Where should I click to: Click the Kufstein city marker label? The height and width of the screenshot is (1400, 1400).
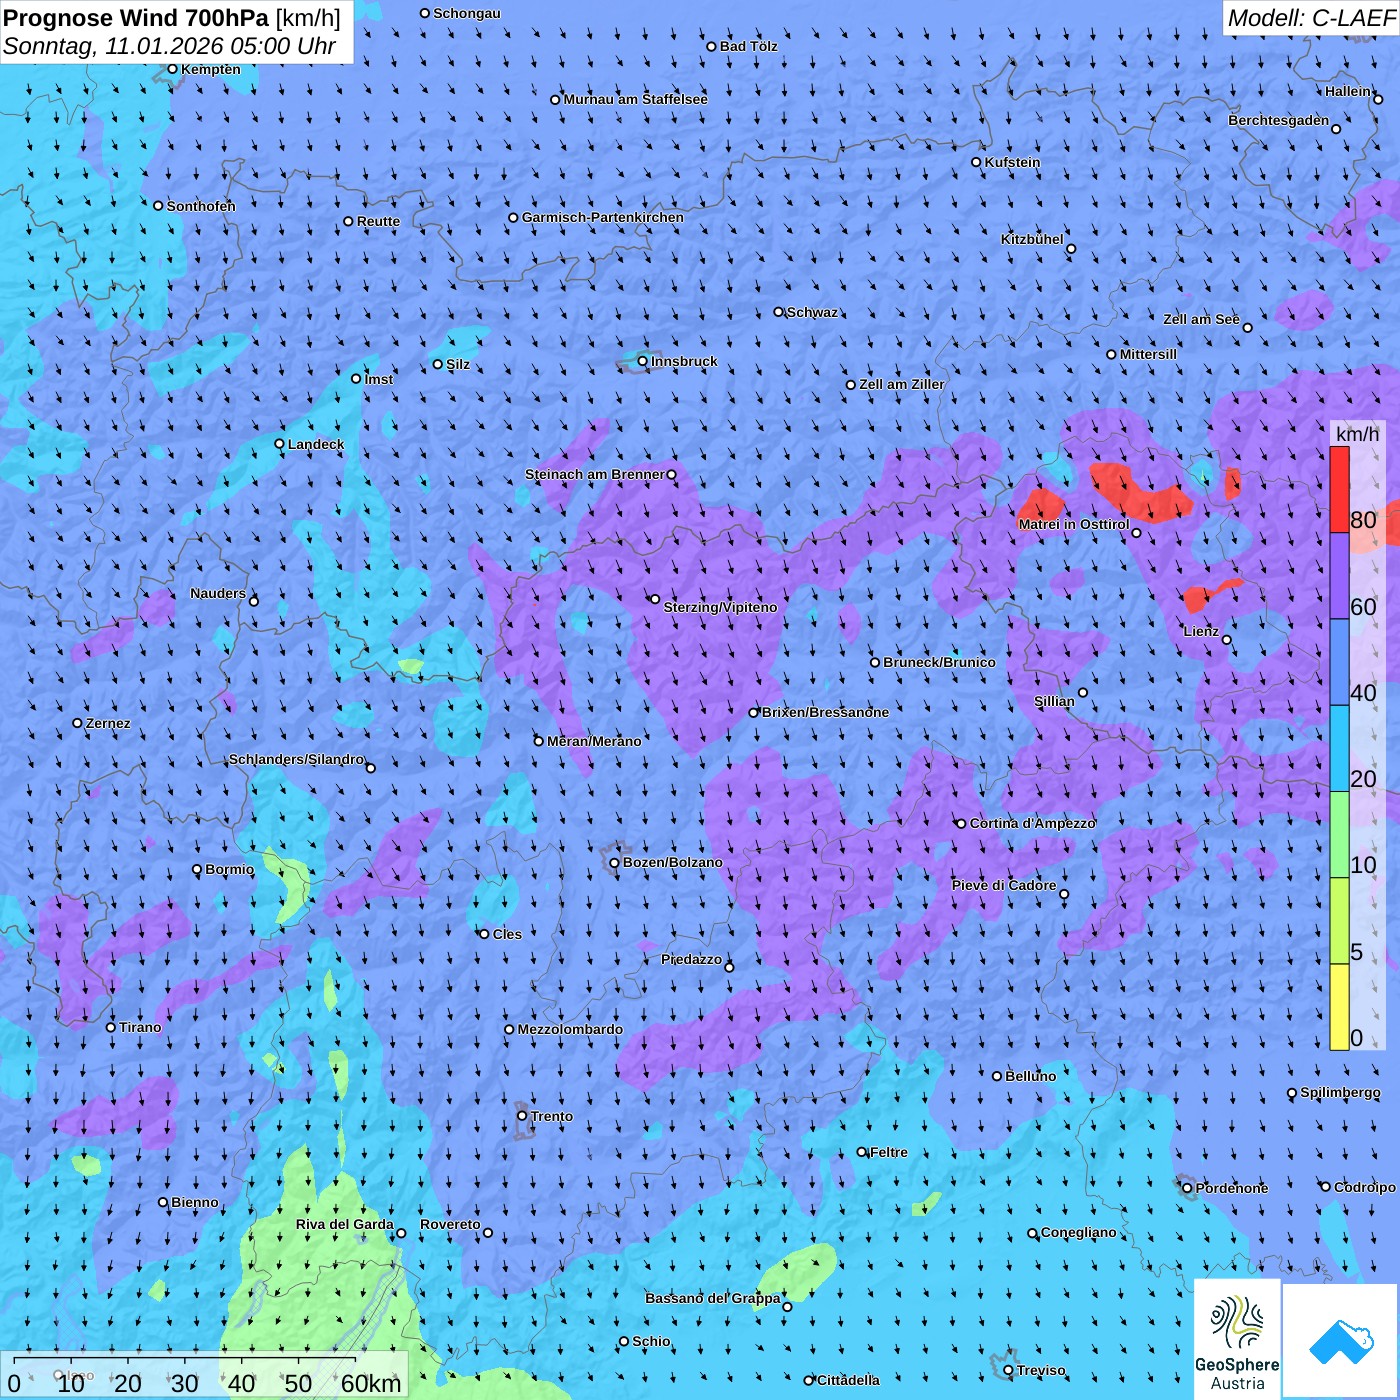point(1012,162)
